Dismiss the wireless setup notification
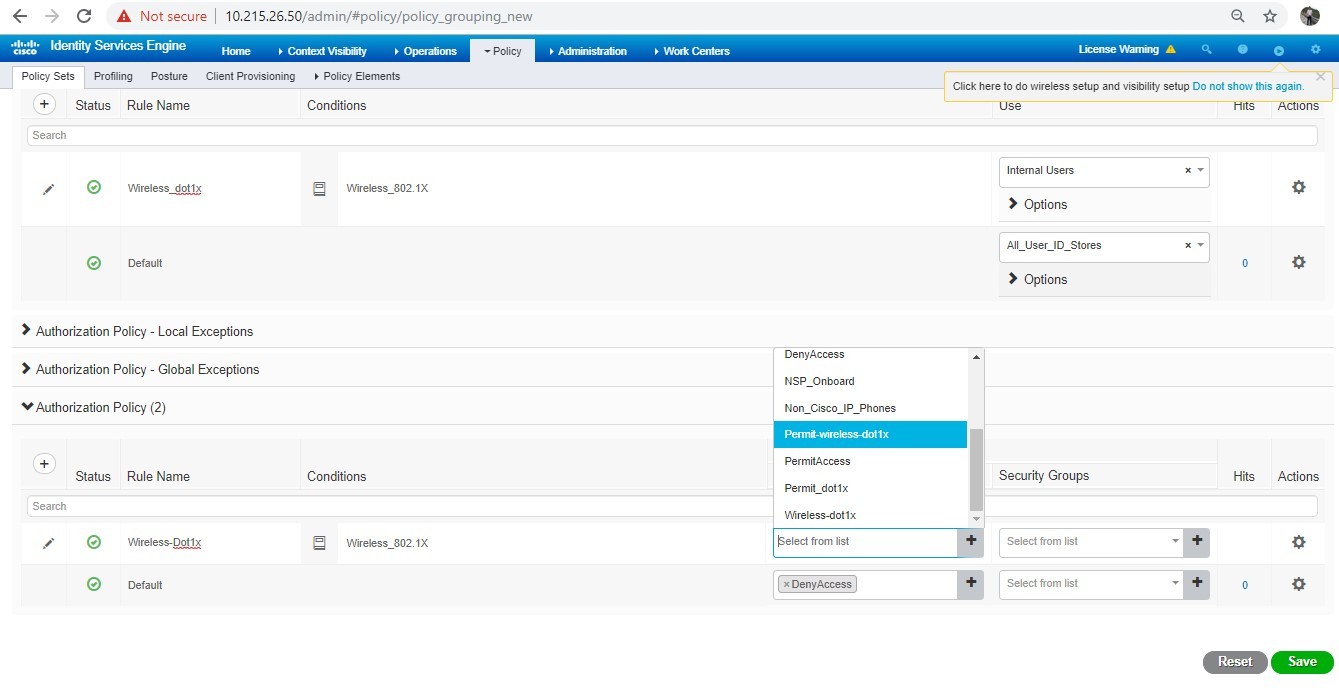 point(1320,76)
